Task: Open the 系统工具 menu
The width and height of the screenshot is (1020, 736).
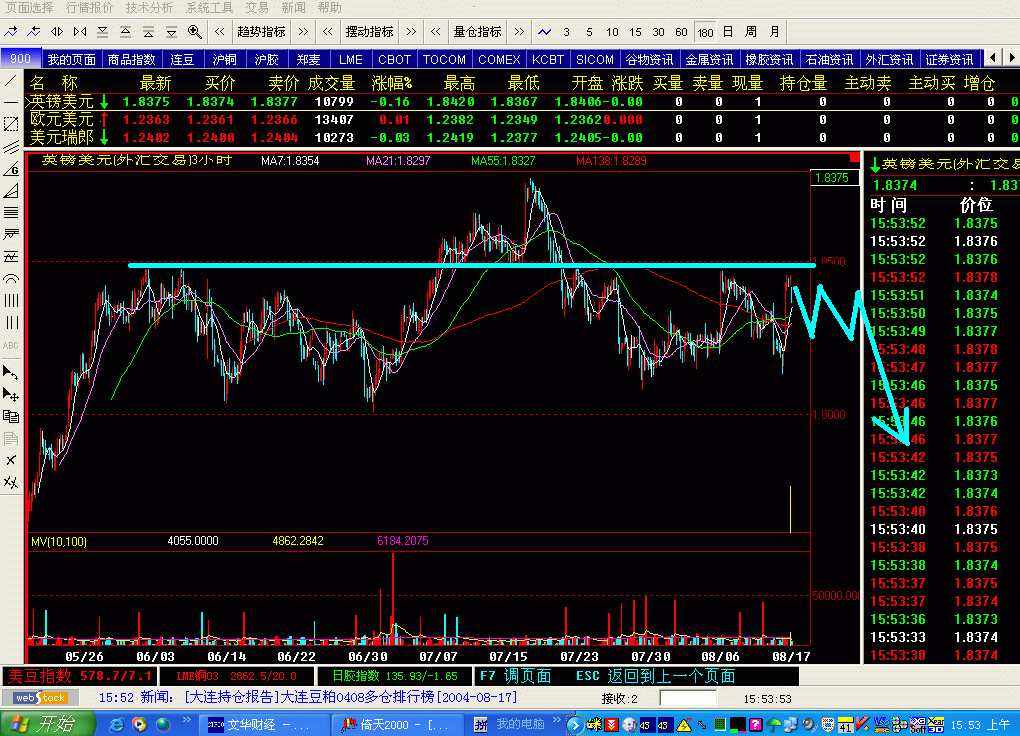Action: 209,8
